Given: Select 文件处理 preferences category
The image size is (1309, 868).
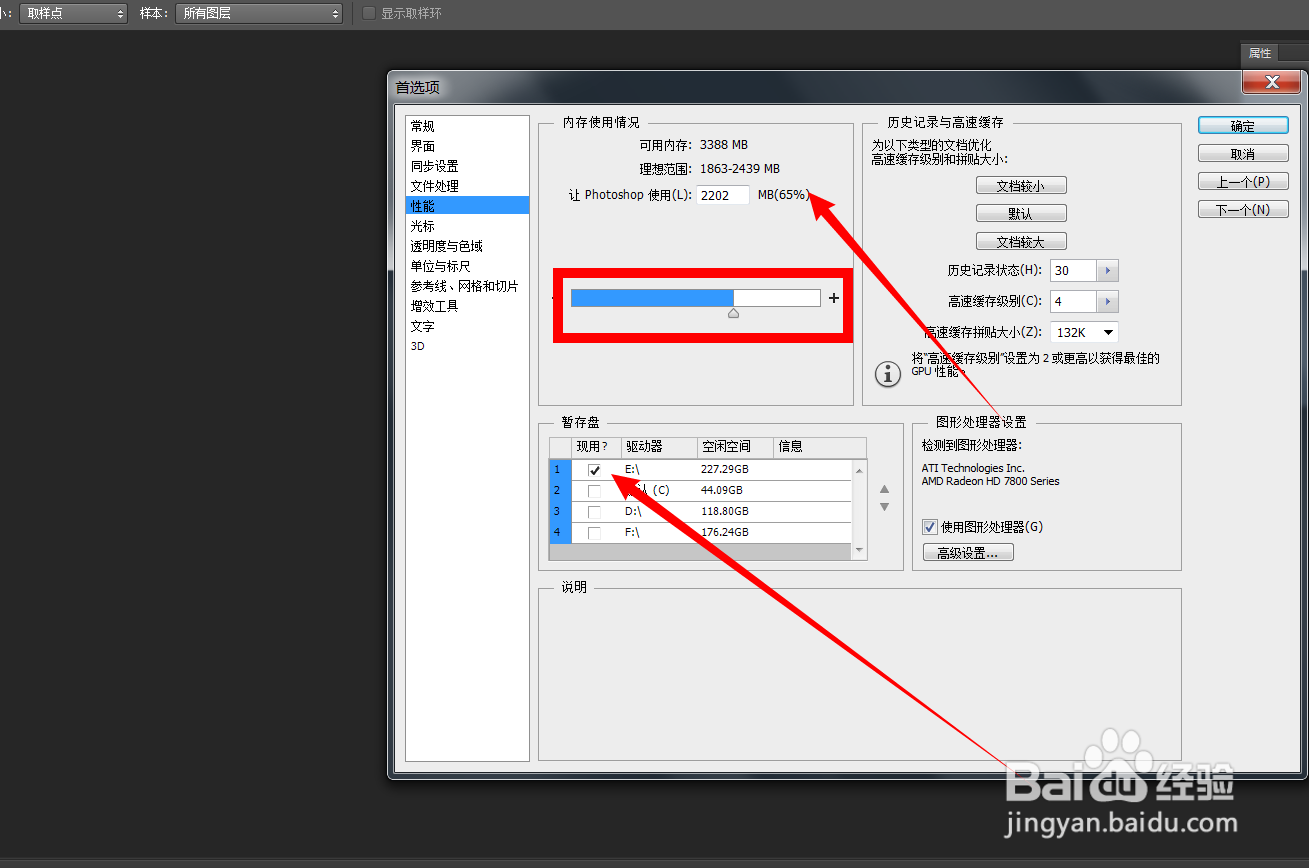Looking at the screenshot, I should (x=467, y=186).
